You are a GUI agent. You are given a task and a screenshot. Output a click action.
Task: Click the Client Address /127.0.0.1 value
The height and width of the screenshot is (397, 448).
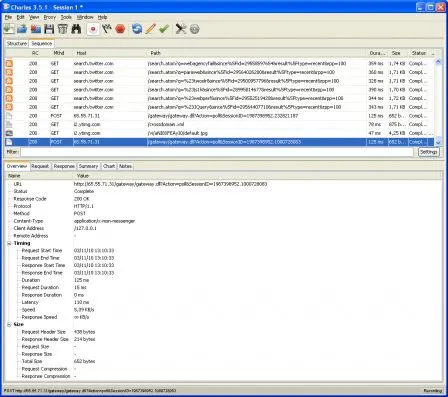pos(85,228)
